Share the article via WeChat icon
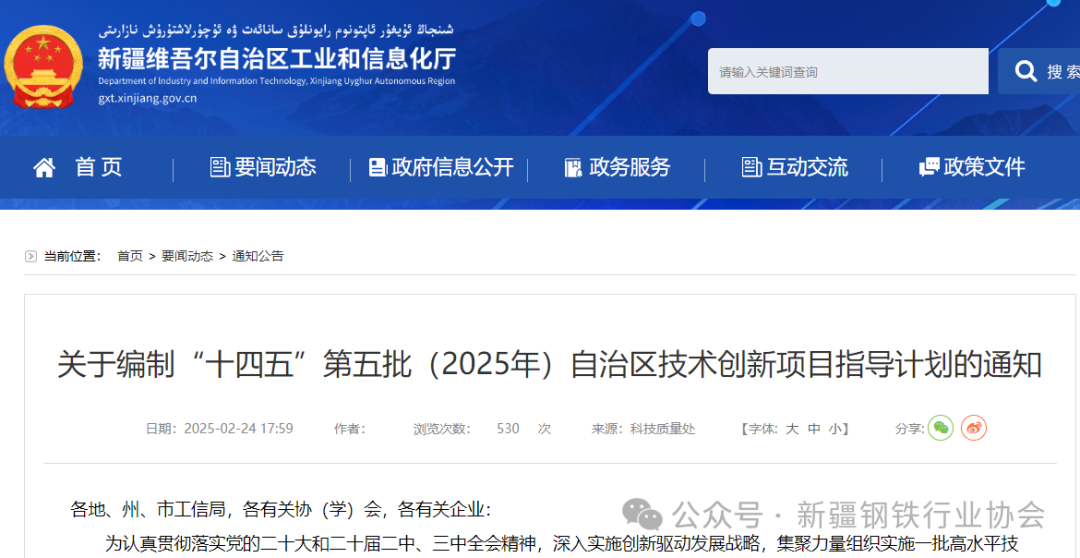 click(x=940, y=428)
